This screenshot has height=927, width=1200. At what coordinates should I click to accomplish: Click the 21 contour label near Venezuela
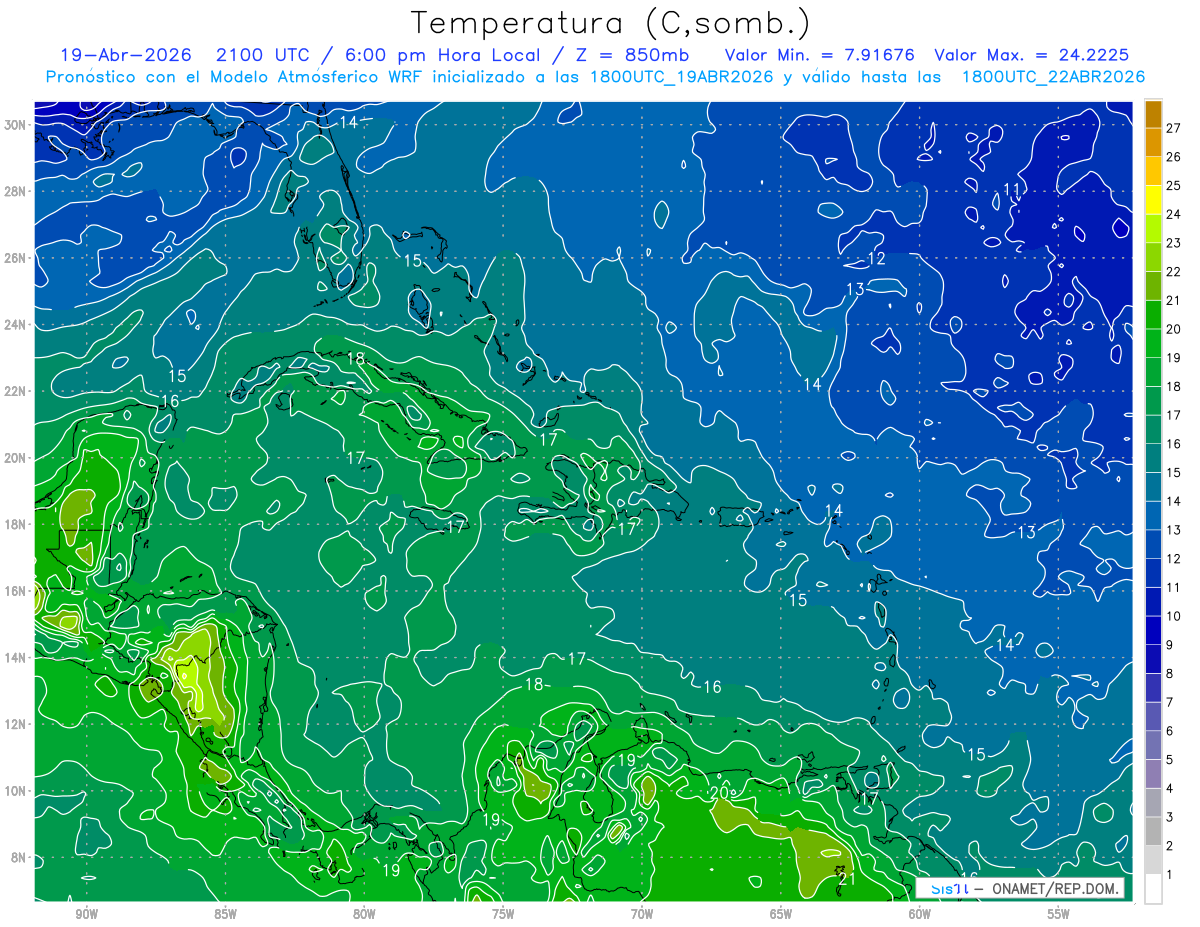[847, 879]
